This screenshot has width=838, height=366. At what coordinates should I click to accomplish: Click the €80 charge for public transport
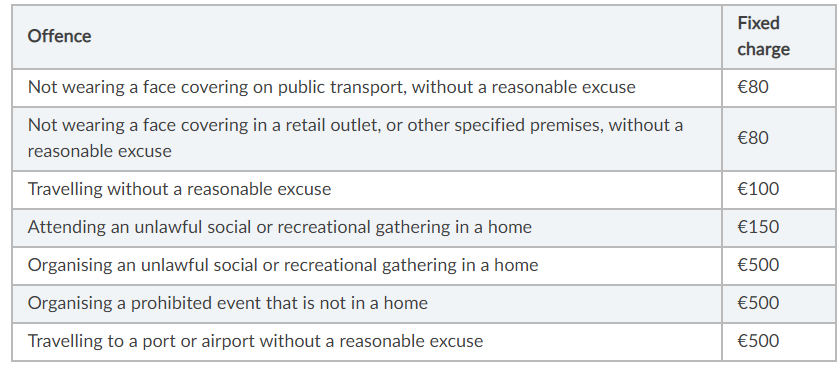coord(752,87)
